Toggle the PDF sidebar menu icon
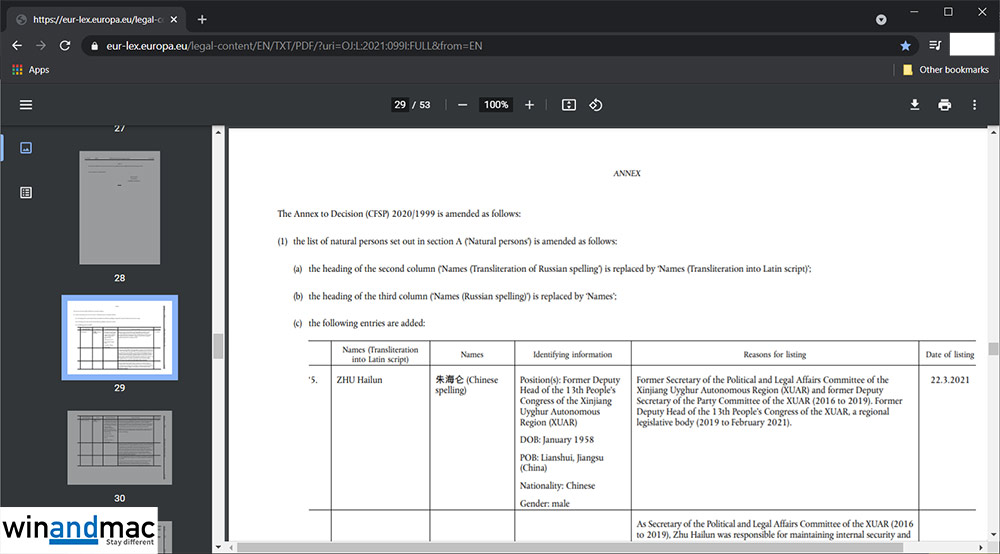1000x554 pixels. point(26,105)
